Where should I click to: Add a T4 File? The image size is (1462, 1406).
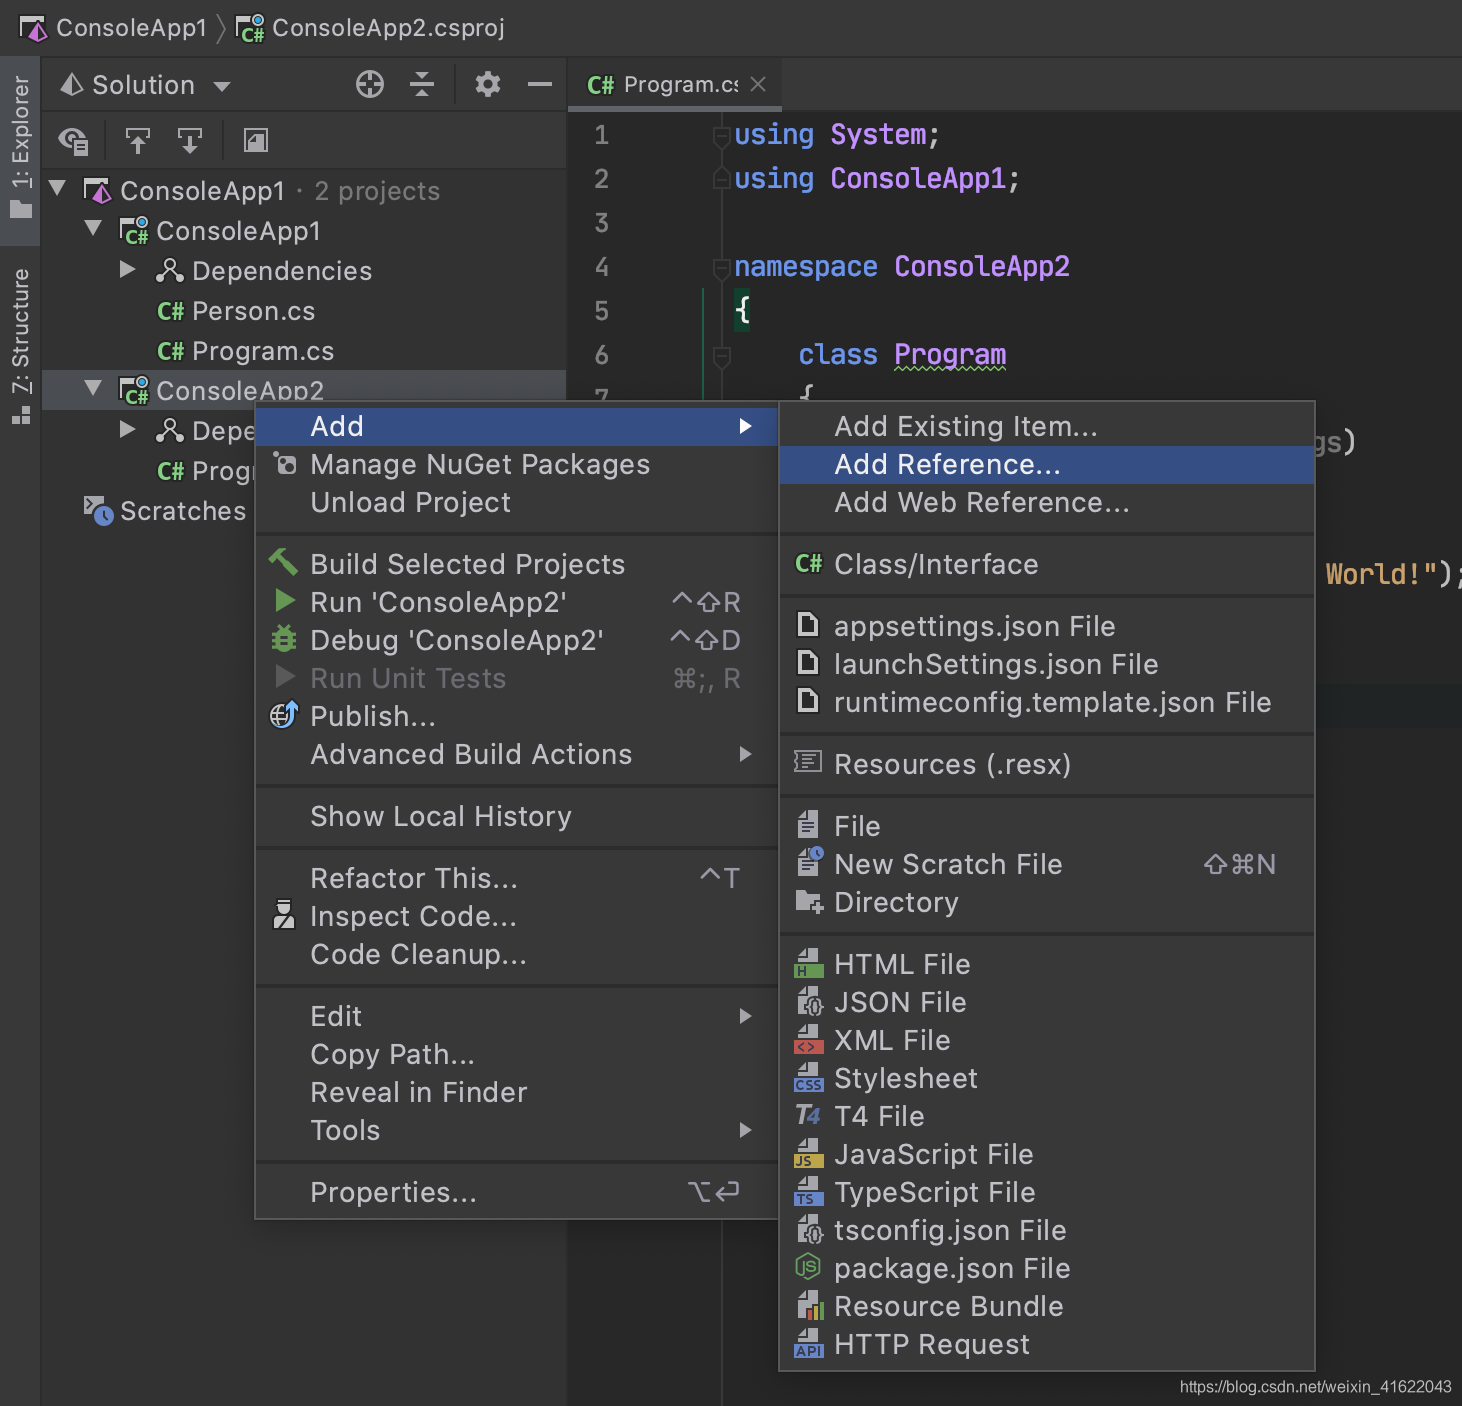point(1046,1116)
